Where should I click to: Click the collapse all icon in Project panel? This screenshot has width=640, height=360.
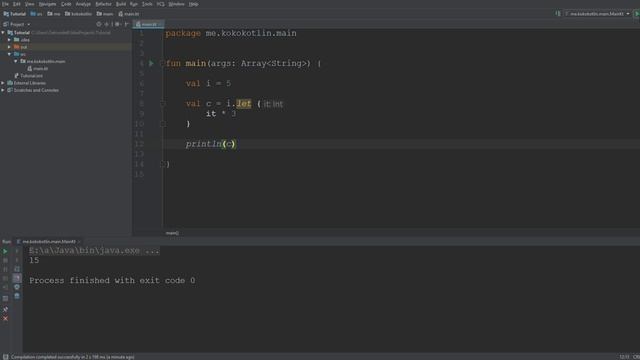[x=108, y=24]
